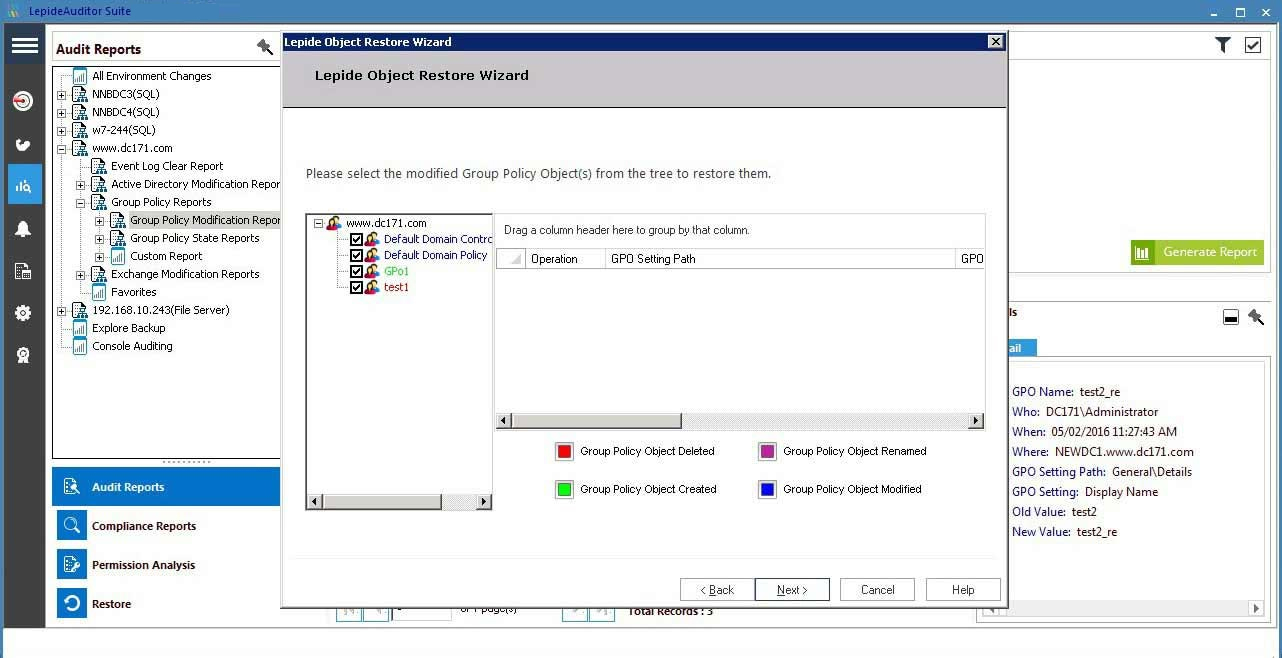Click the right scroll arrow under the wizard tree
1282x658 pixels.
point(484,501)
